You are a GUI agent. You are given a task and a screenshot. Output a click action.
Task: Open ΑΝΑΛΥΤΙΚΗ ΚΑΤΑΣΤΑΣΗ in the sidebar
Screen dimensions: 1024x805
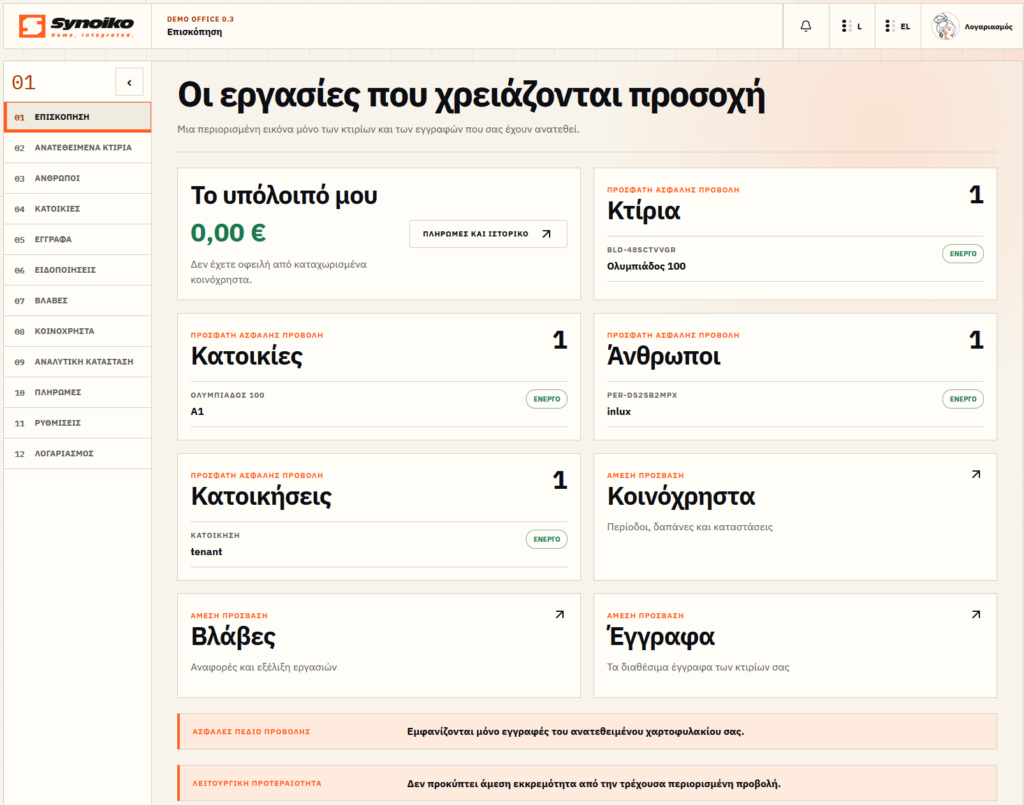coord(78,362)
